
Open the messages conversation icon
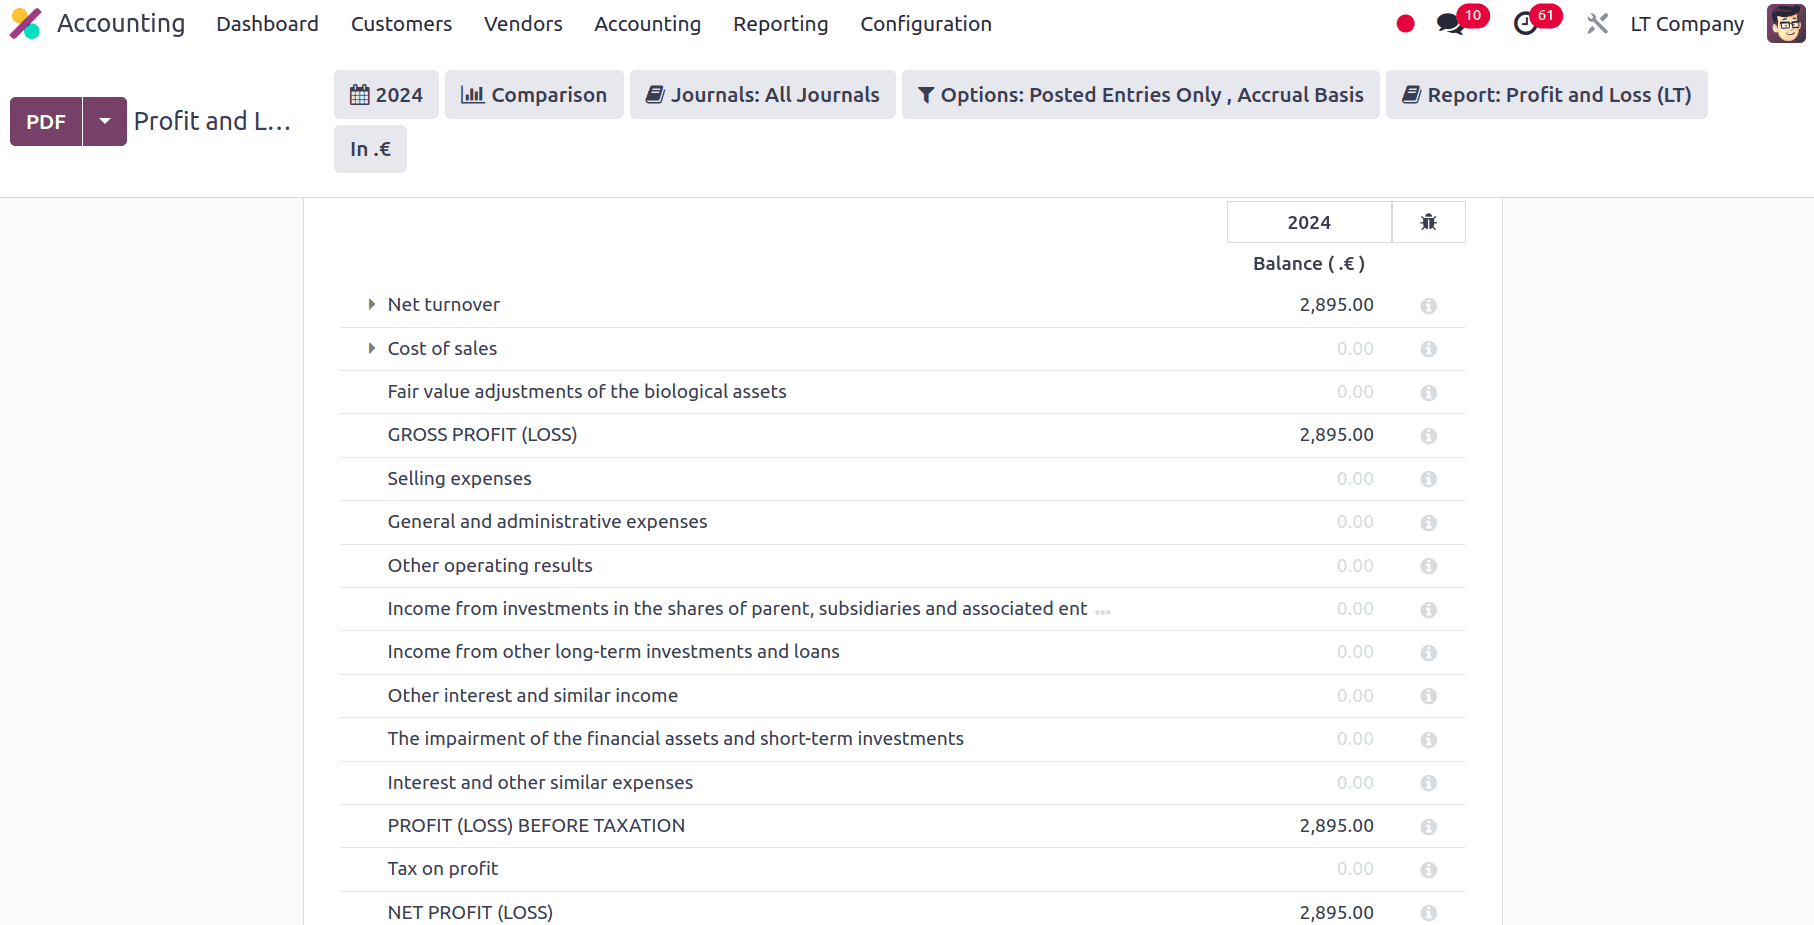(x=1450, y=24)
